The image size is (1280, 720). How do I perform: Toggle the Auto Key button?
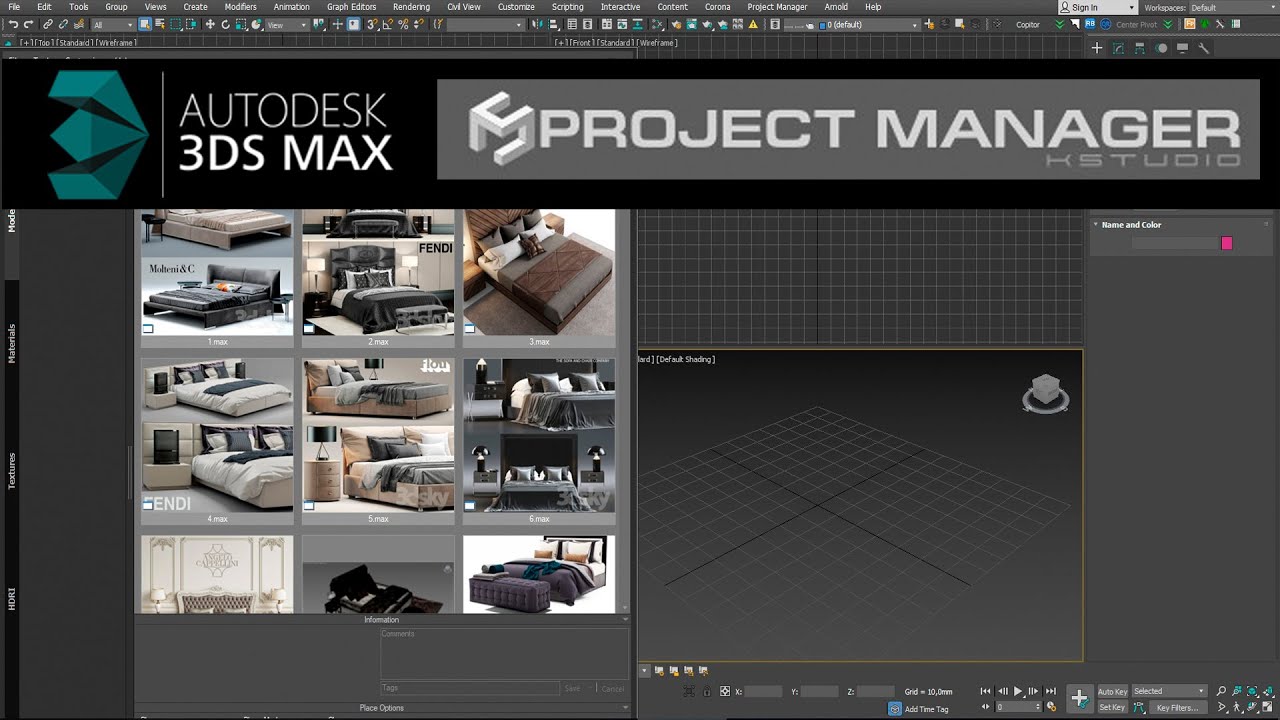coord(1112,692)
